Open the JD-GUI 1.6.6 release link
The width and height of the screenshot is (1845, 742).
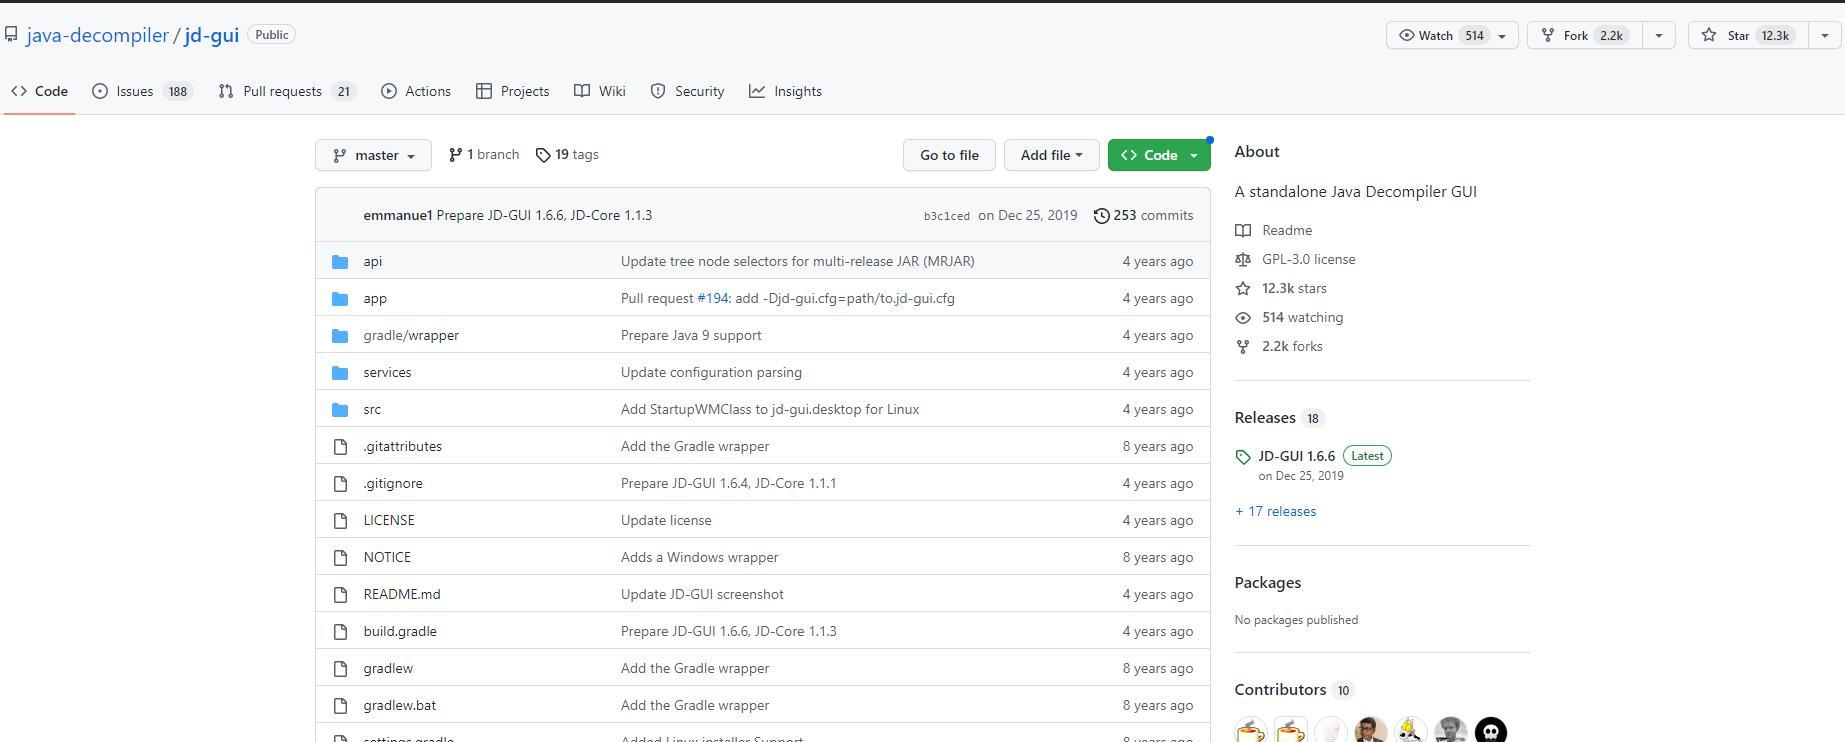point(1296,456)
